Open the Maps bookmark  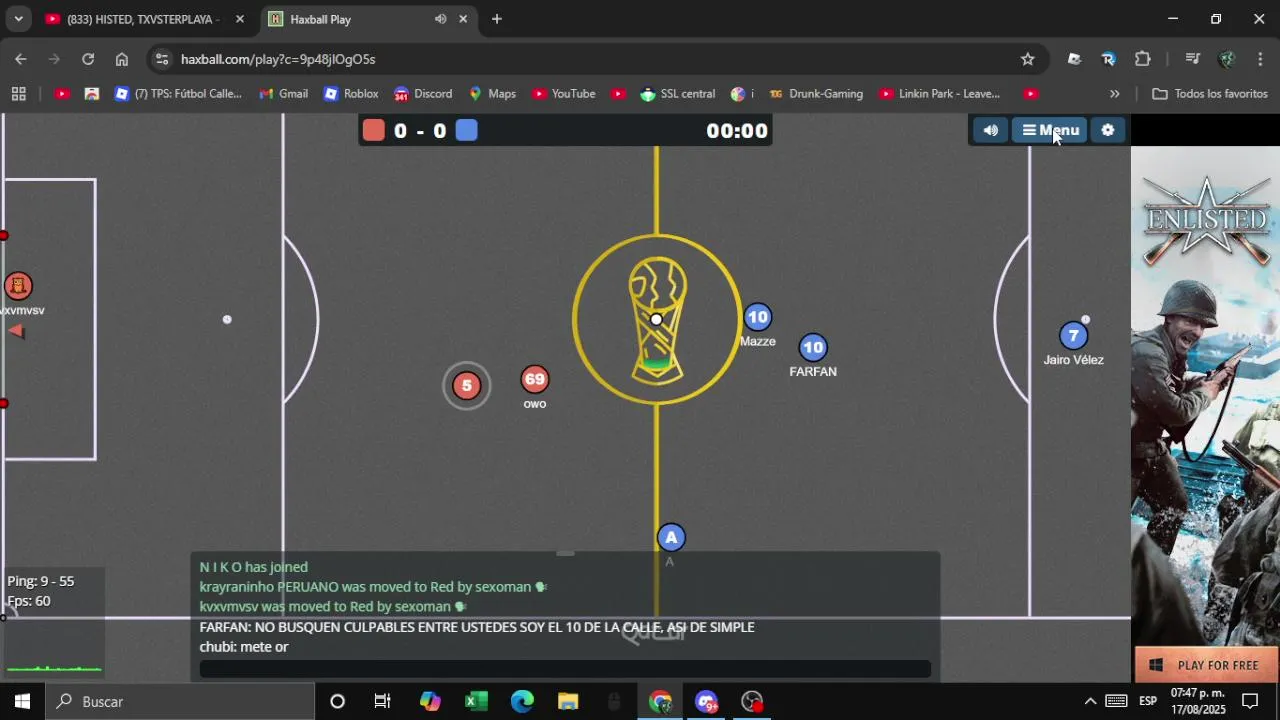coord(492,94)
